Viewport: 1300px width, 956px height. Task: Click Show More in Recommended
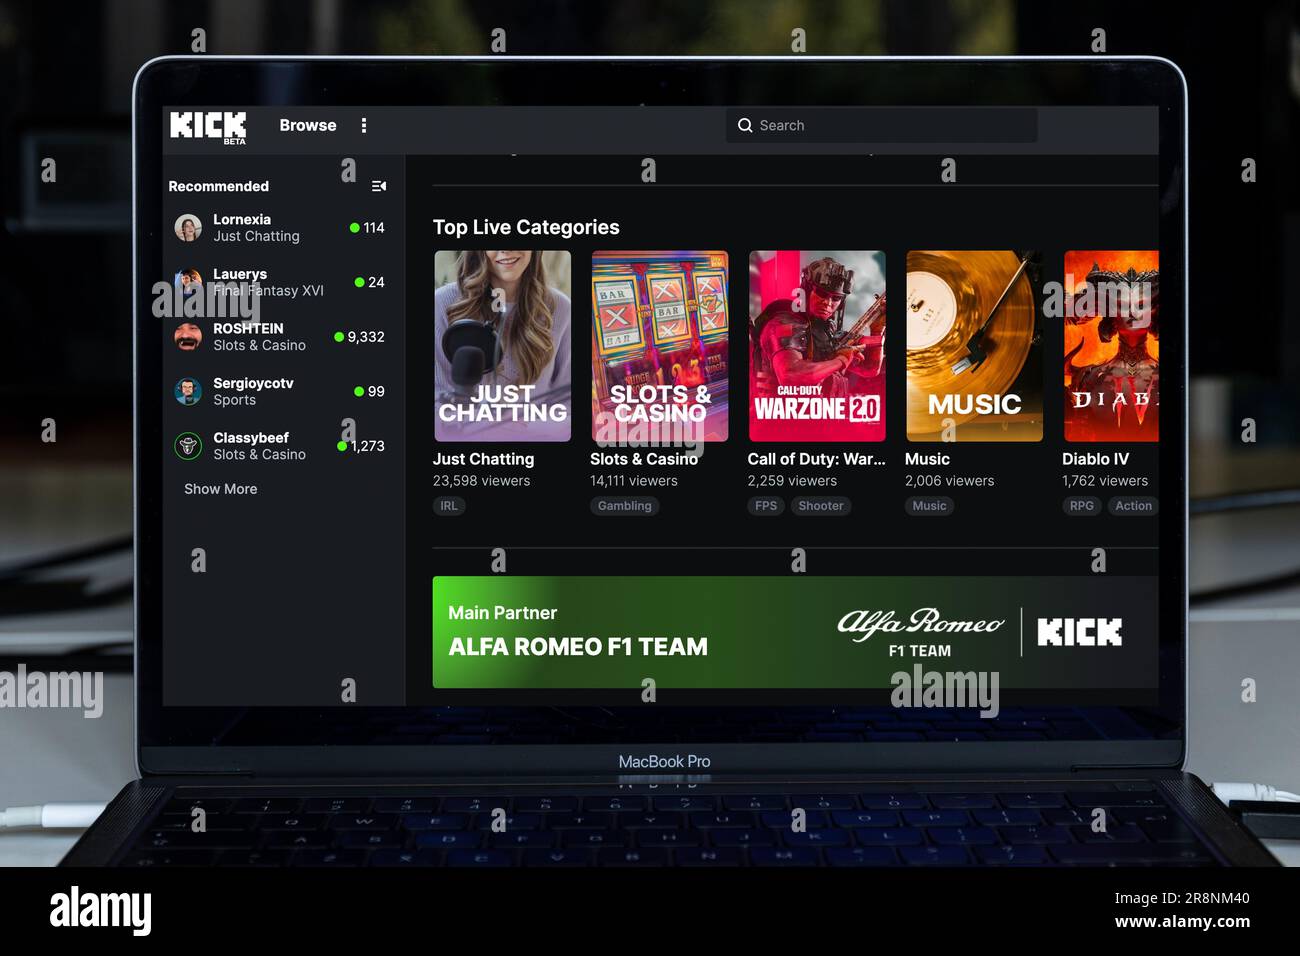click(220, 489)
